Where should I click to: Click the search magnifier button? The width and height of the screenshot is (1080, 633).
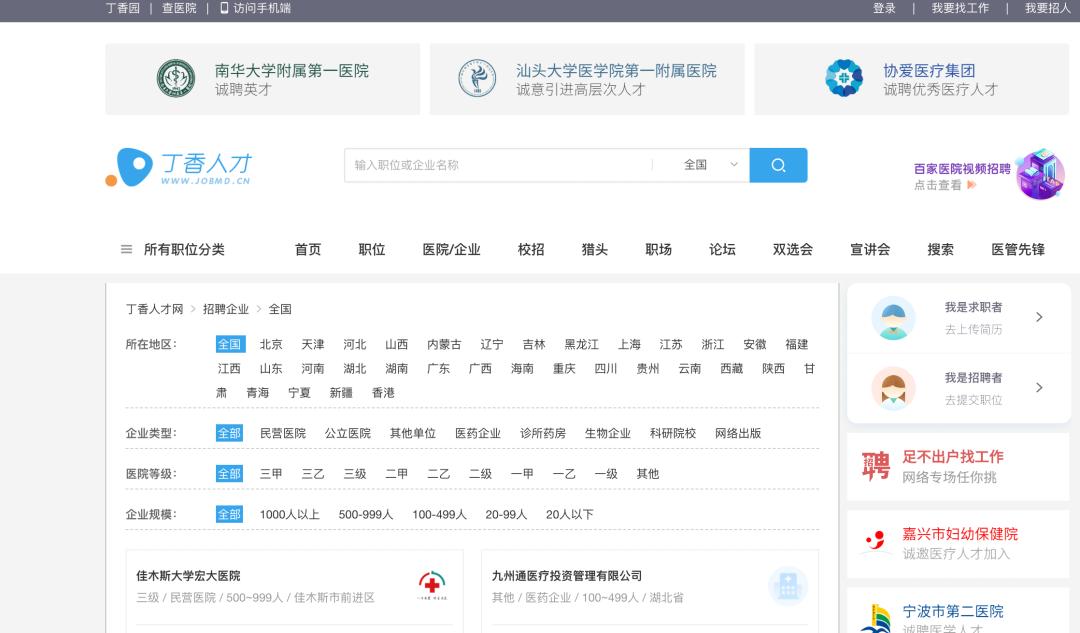click(x=778, y=164)
